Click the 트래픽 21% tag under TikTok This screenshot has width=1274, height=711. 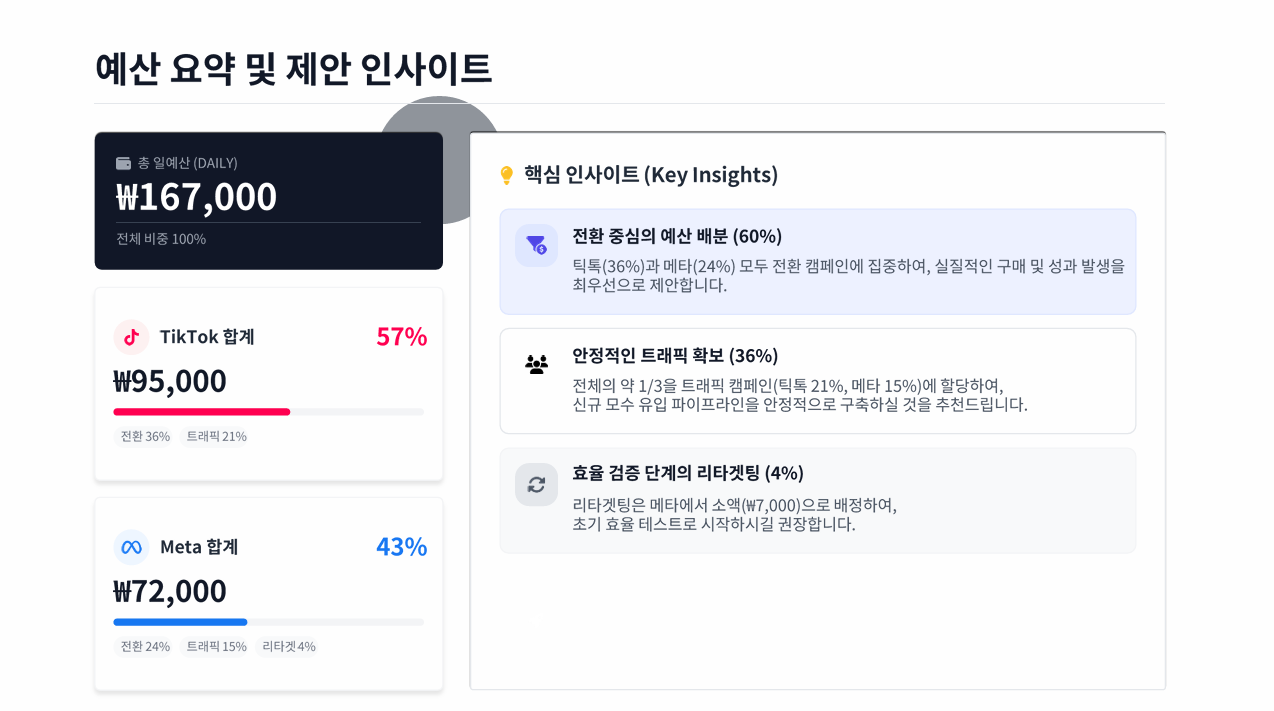point(216,436)
